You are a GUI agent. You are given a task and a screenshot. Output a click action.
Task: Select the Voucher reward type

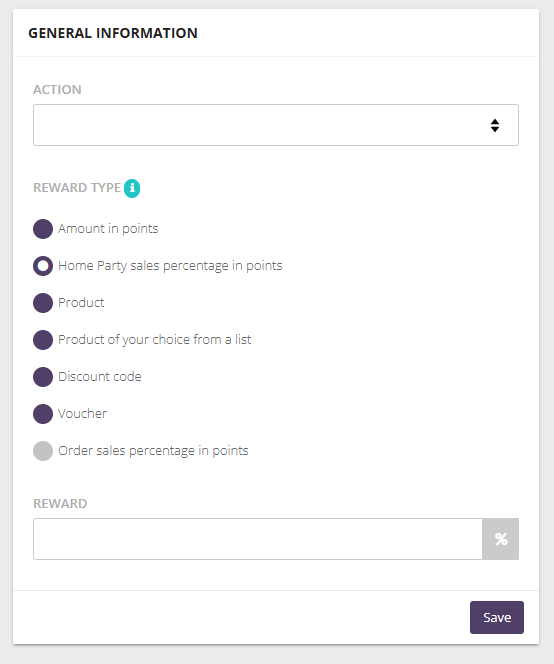(43, 414)
